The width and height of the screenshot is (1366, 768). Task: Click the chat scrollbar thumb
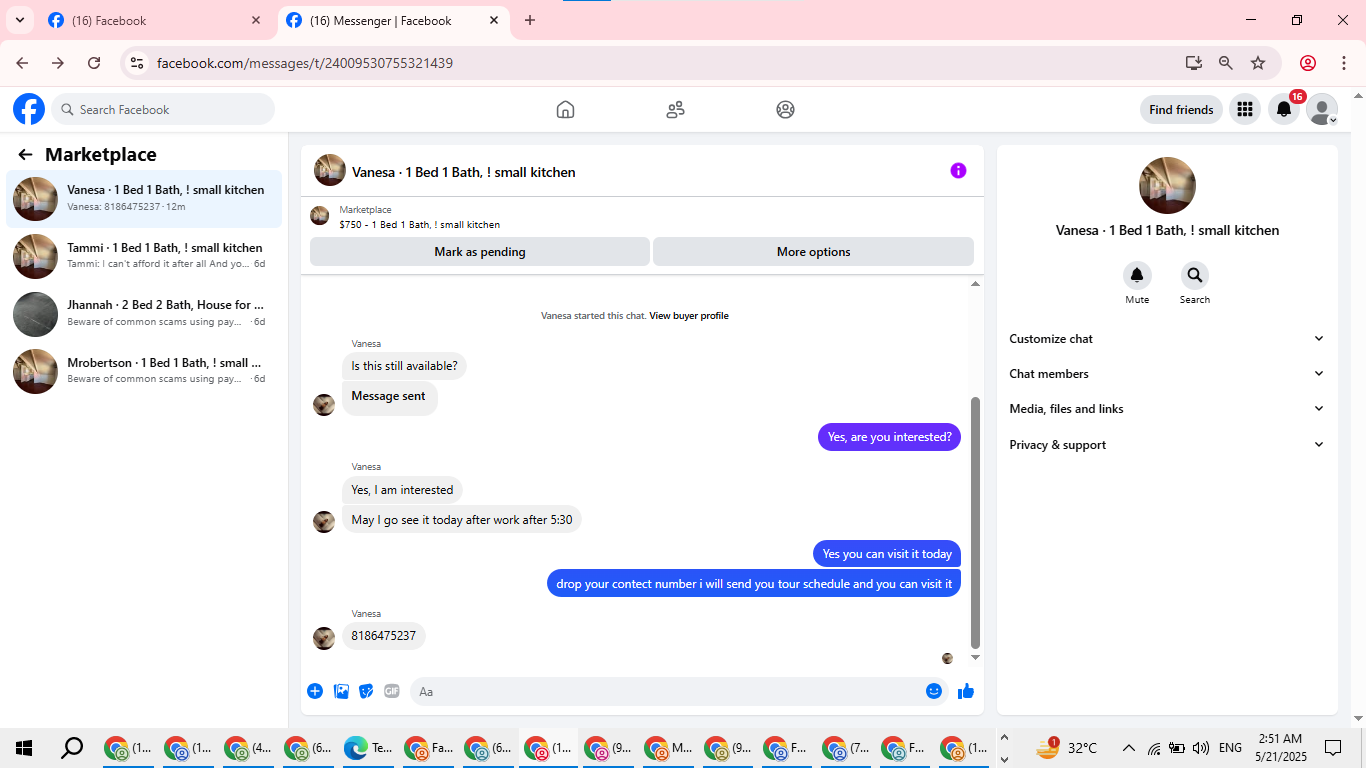[x=976, y=522]
